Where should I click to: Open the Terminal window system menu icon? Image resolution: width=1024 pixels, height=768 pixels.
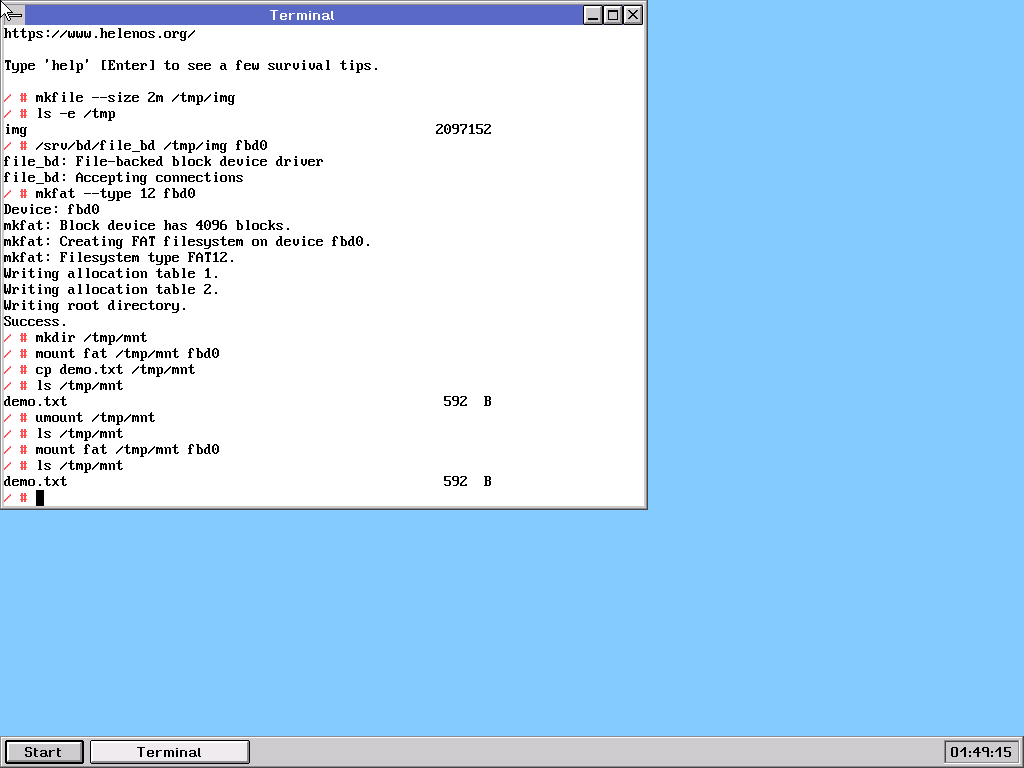click(x=14, y=14)
